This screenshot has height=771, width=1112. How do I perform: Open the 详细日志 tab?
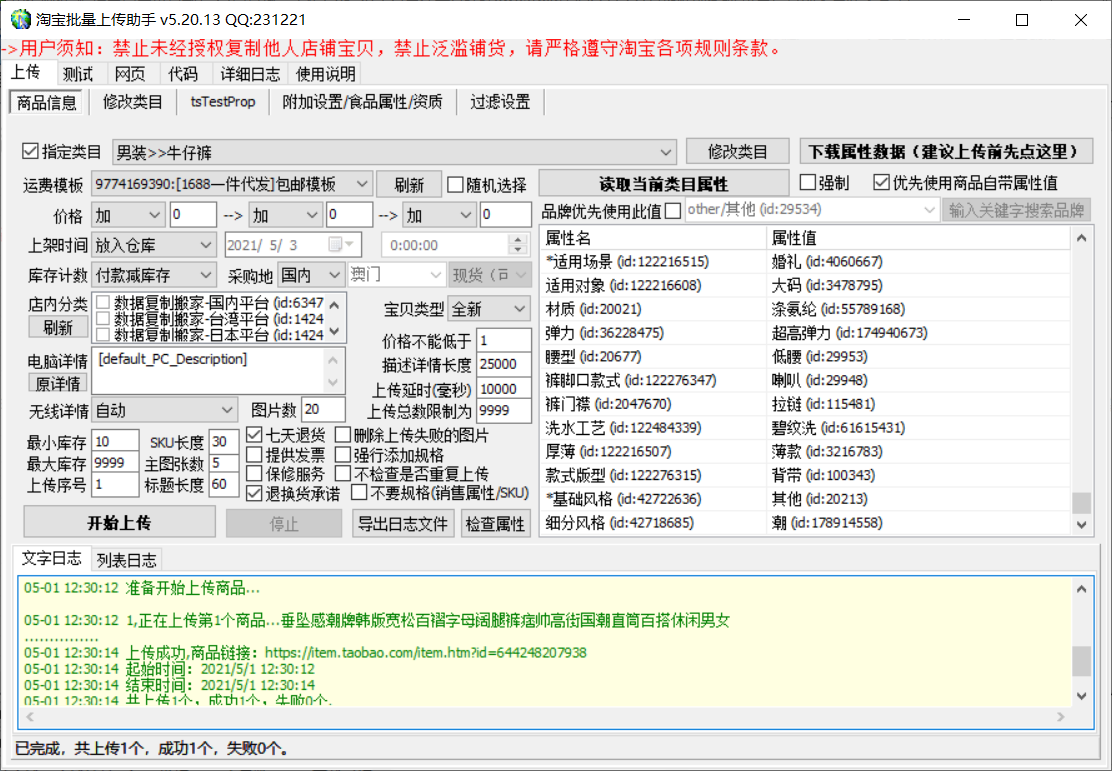[x=250, y=74]
